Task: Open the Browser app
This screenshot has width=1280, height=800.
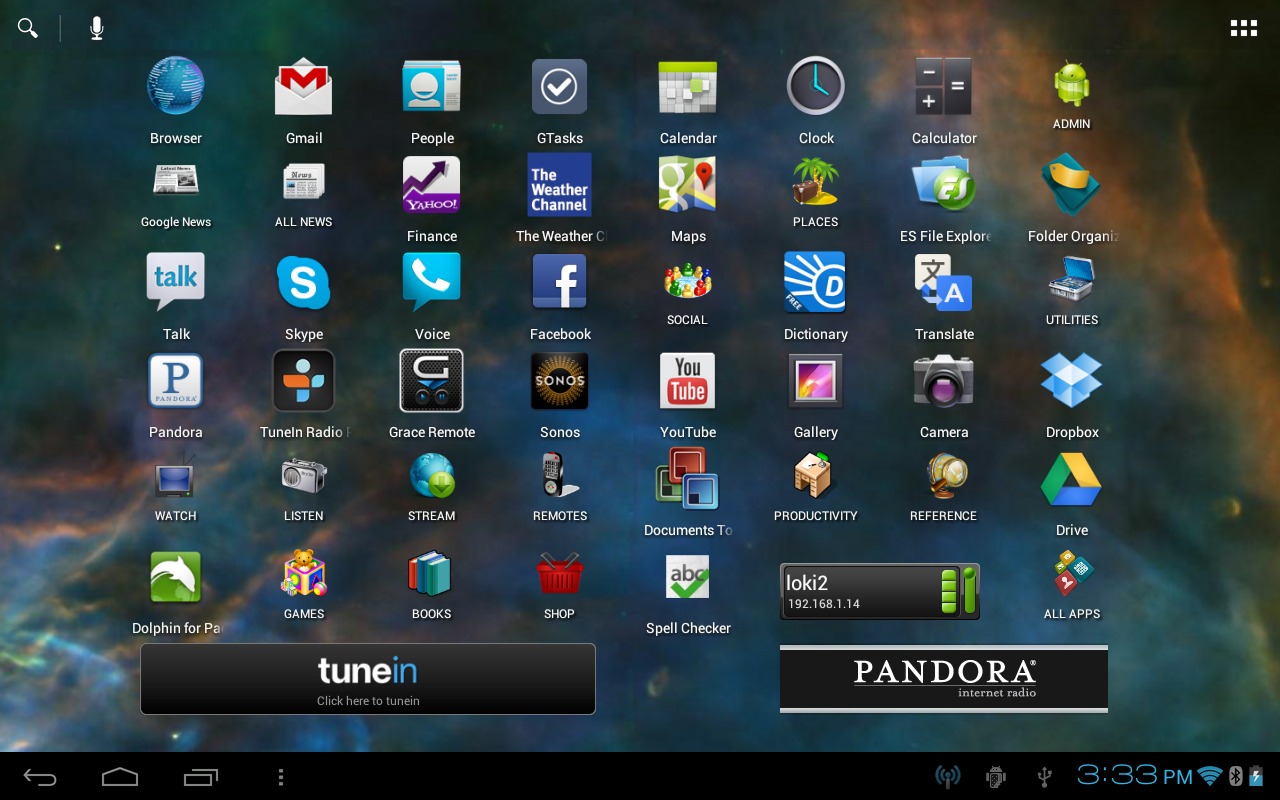Action: tap(176, 86)
